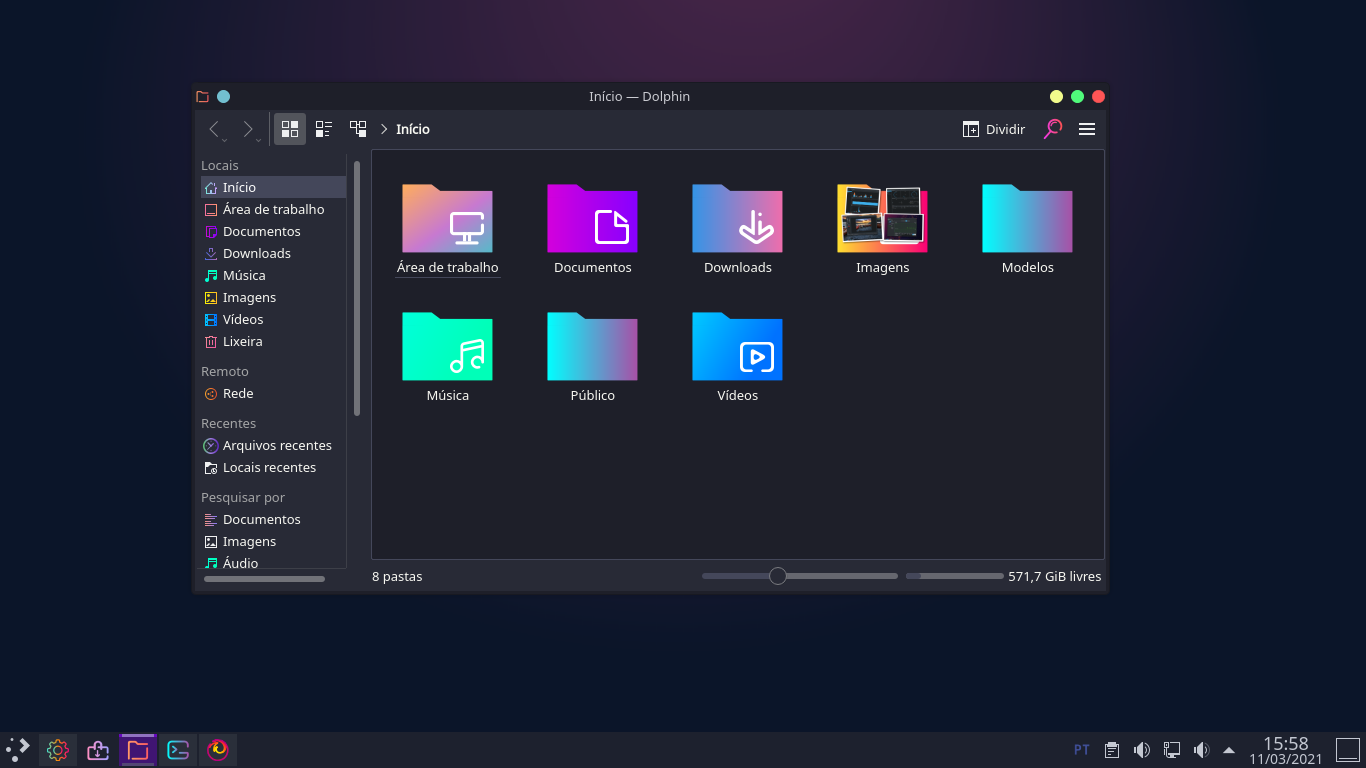Click the forward navigation arrow
The width and height of the screenshot is (1366, 768).
[x=248, y=129]
